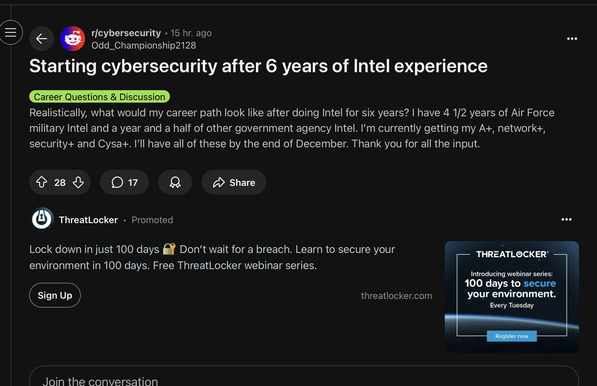Select Career Questions & Discussion flair

pos(99,97)
